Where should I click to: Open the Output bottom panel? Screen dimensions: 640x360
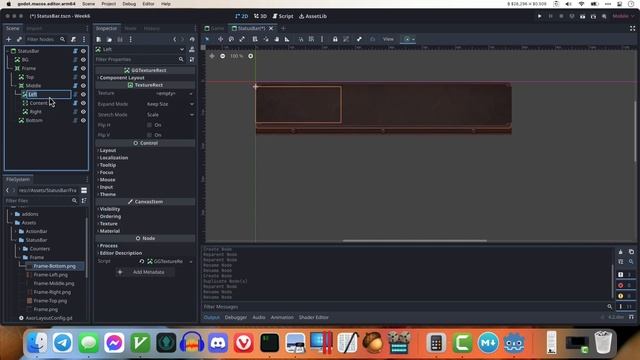211,317
